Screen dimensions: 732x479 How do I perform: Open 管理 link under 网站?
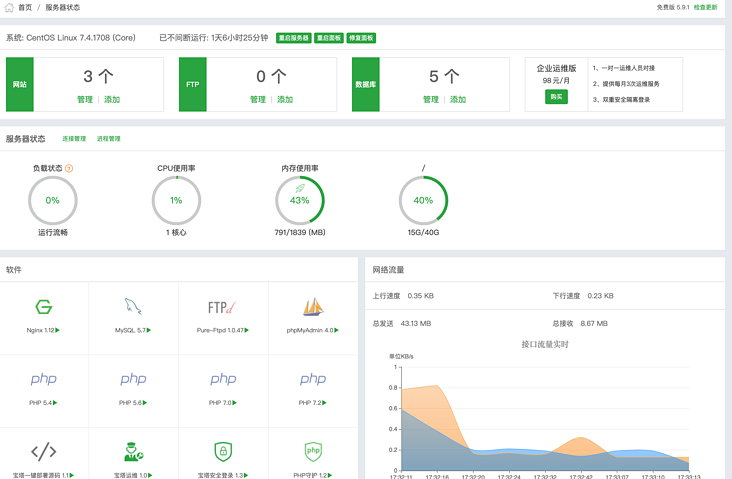(x=85, y=100)
